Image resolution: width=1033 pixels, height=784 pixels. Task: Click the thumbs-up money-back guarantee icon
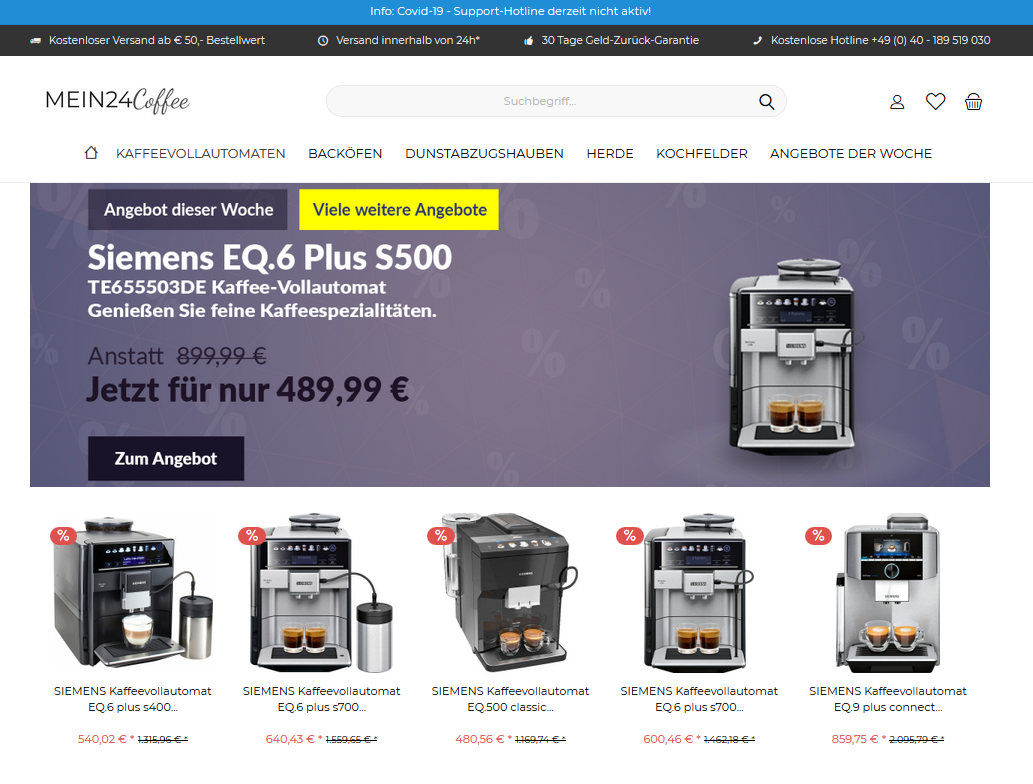(528, 41)
